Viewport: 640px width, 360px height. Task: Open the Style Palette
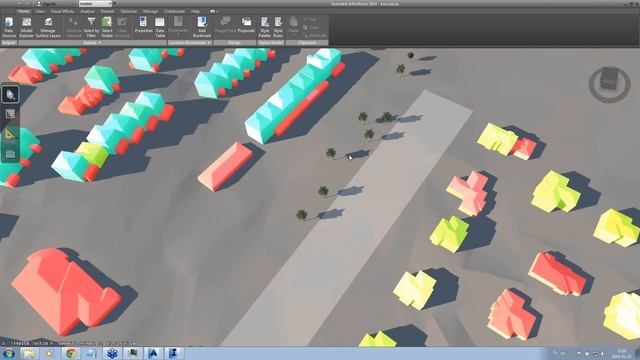(265, 27)
